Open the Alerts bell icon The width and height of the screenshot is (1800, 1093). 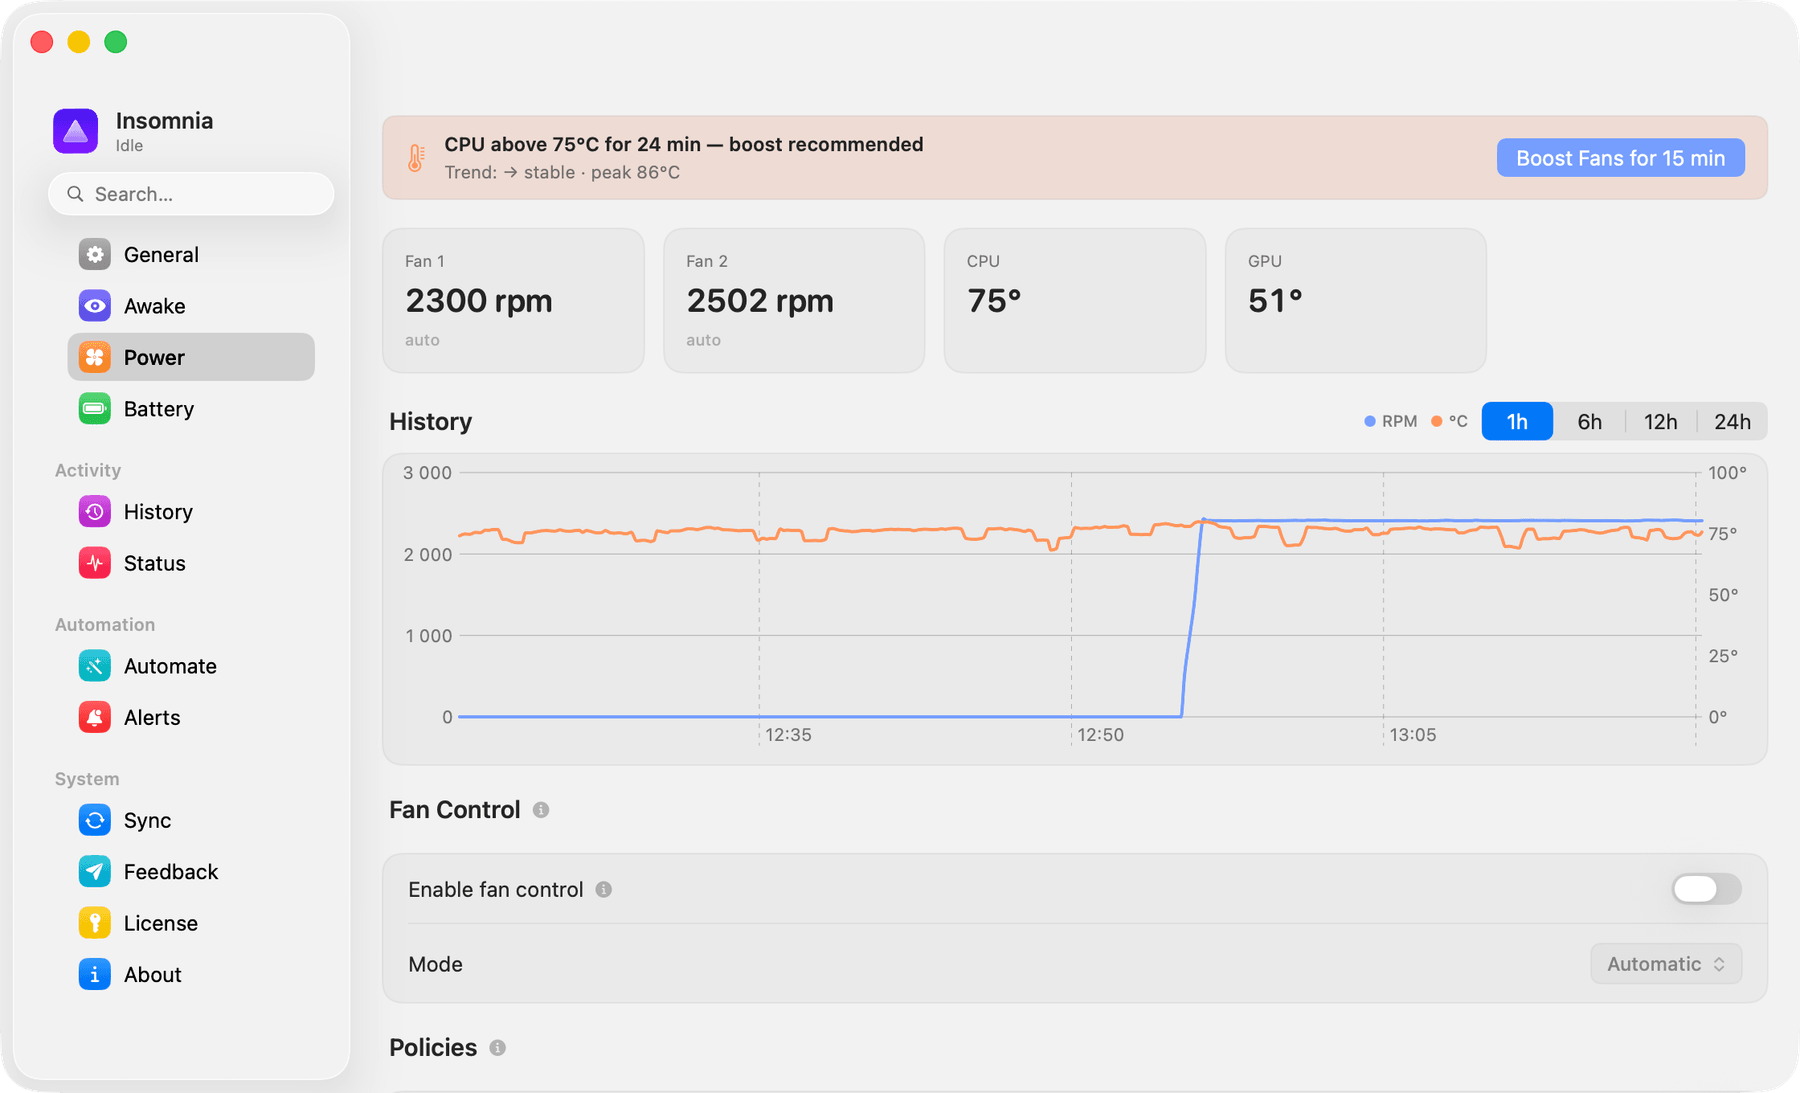(95, 717)
